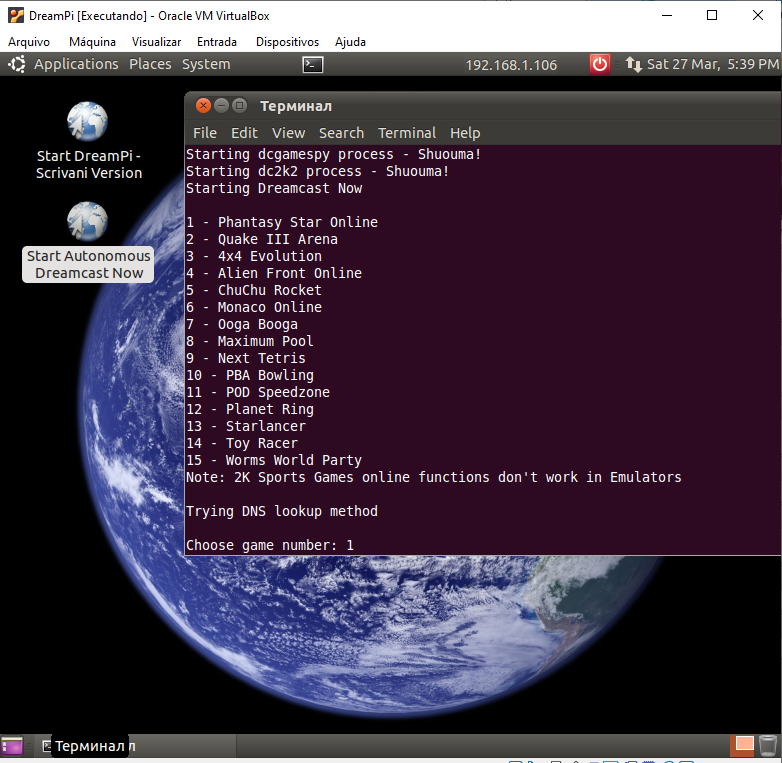Screen dimensions: 782x763
Task: Click the show desktop icon in the bottom panel
Action: click(12, 746)
